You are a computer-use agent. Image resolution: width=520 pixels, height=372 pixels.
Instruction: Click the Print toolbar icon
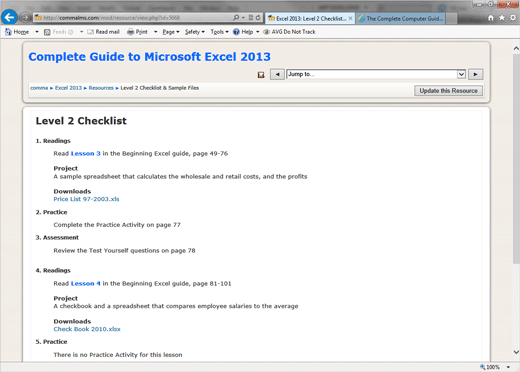coord(131,32)
